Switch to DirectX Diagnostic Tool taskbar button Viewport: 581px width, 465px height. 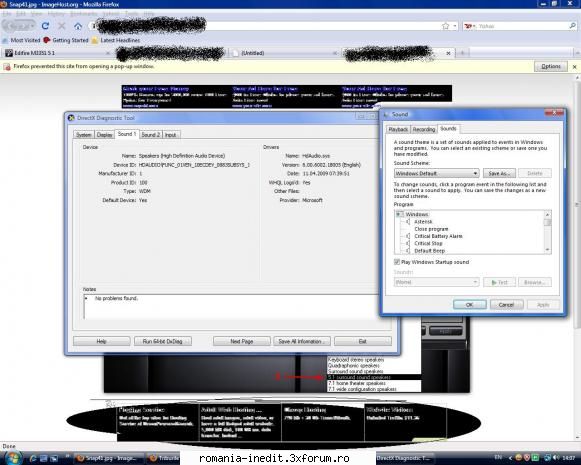[404, 458]
